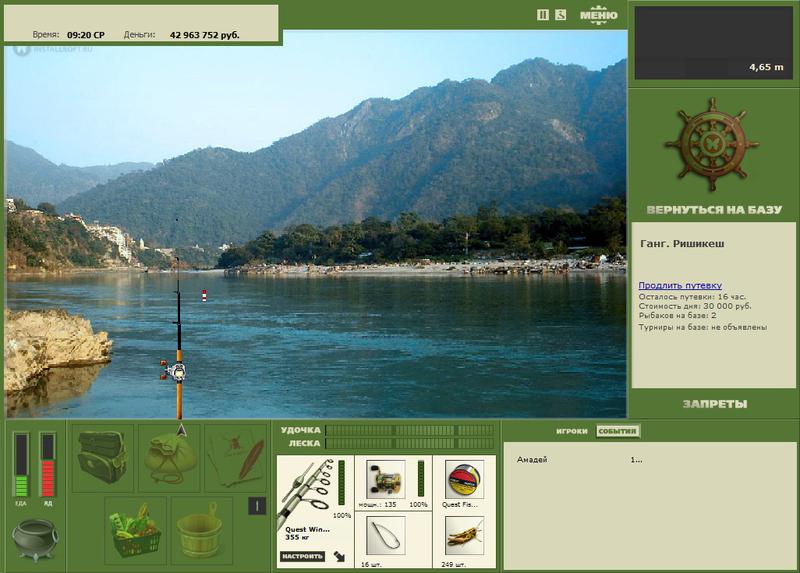Click the cooking cauldron icon
Image resolution: width=800 pixels, height=573 pixels.
coord(35,540)
